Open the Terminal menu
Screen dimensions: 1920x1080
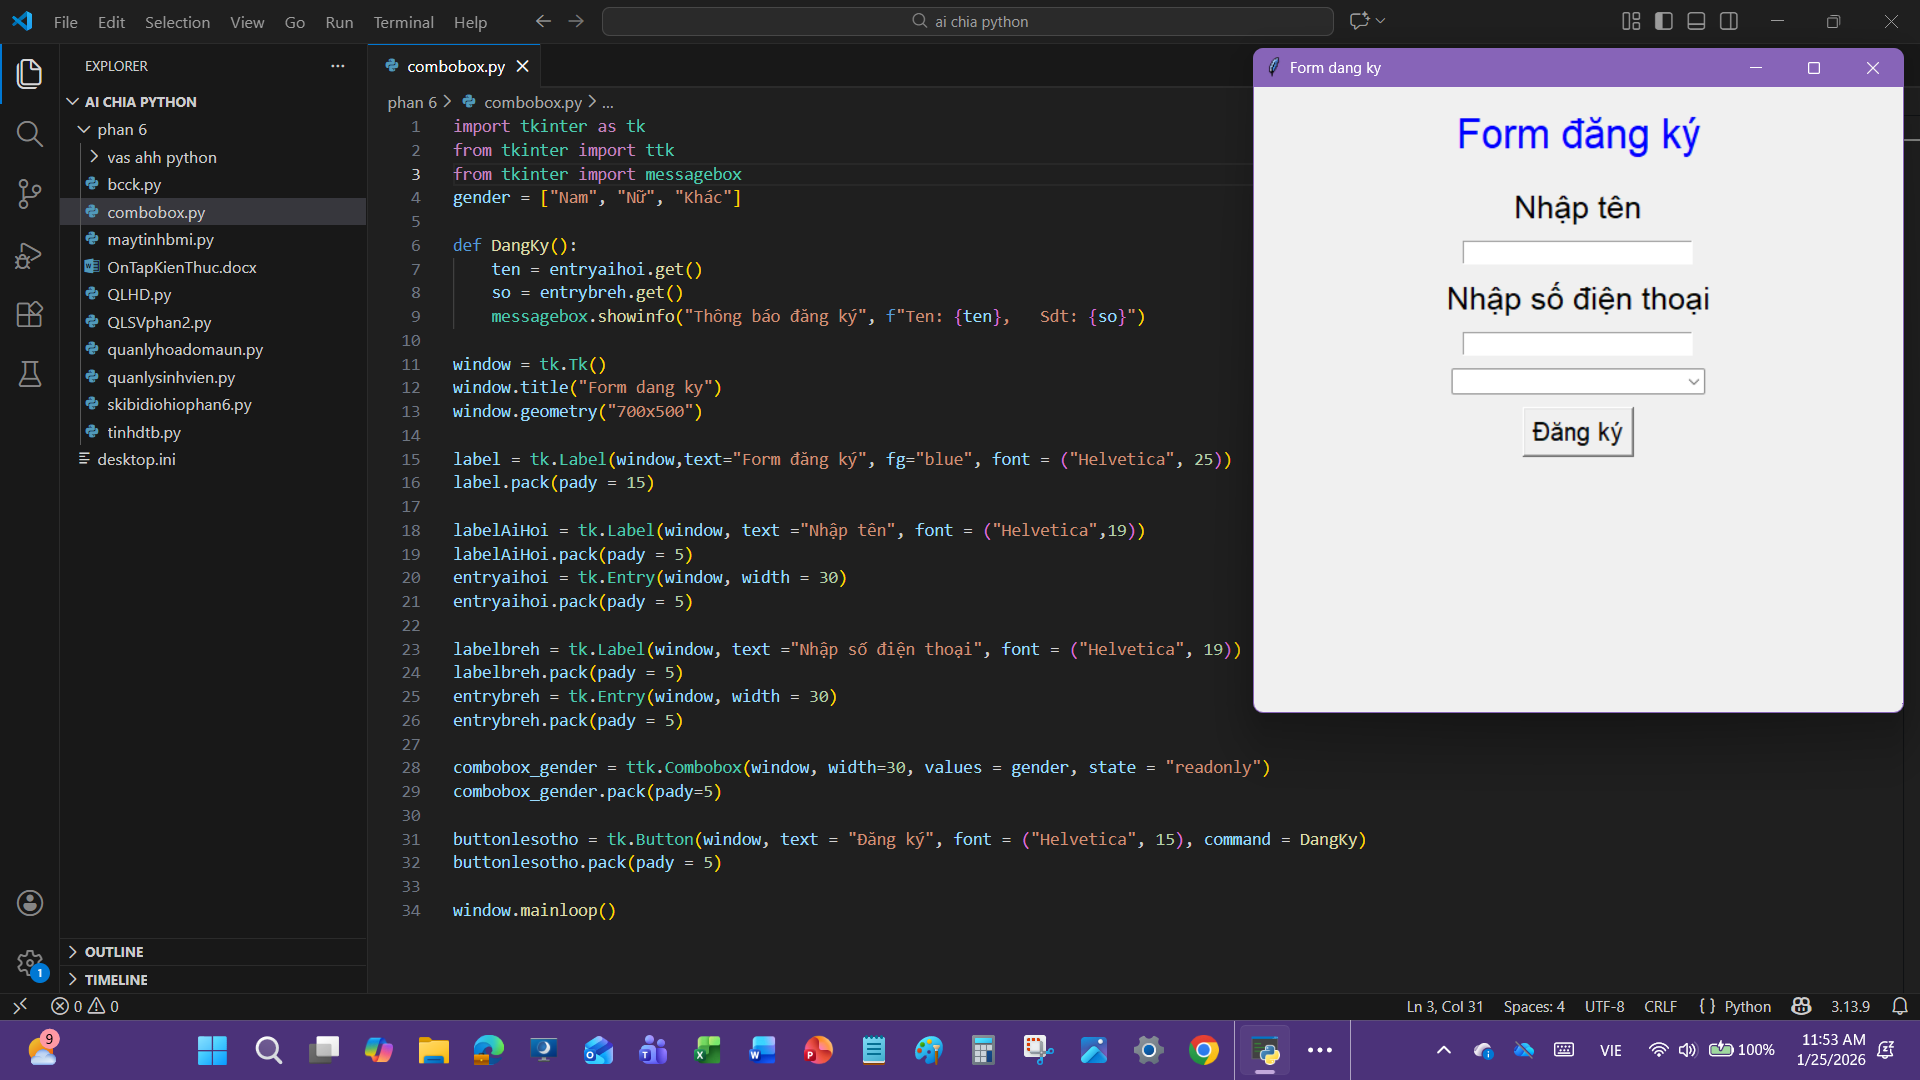click(403, 22)
